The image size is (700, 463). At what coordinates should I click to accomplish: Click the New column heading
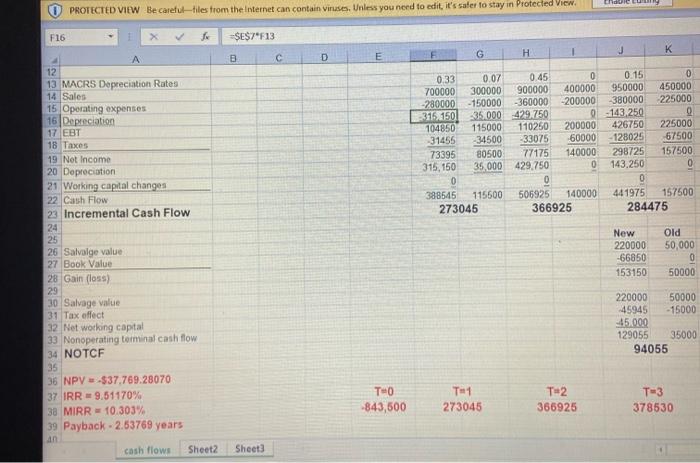click(624, 234)
